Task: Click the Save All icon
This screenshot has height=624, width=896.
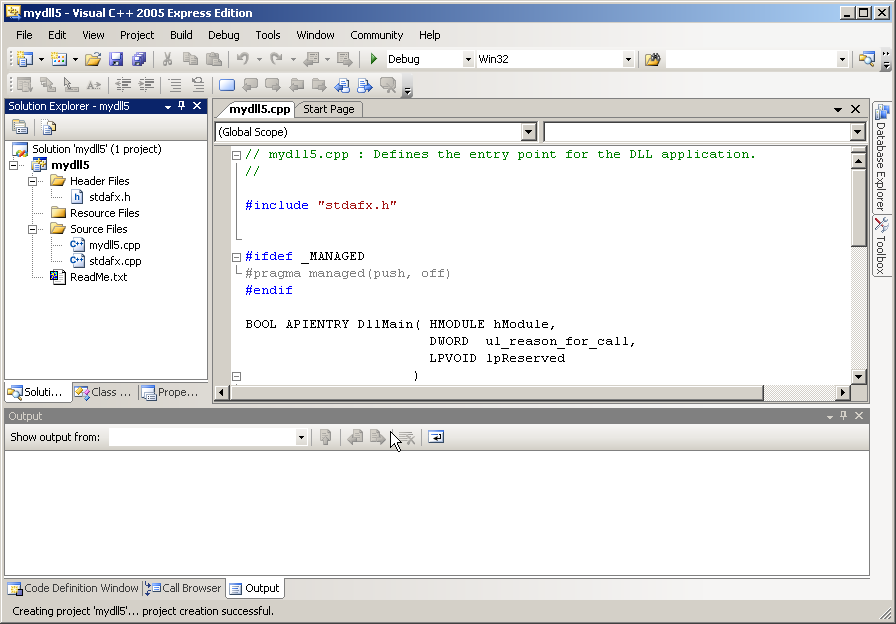Action: 139,59
